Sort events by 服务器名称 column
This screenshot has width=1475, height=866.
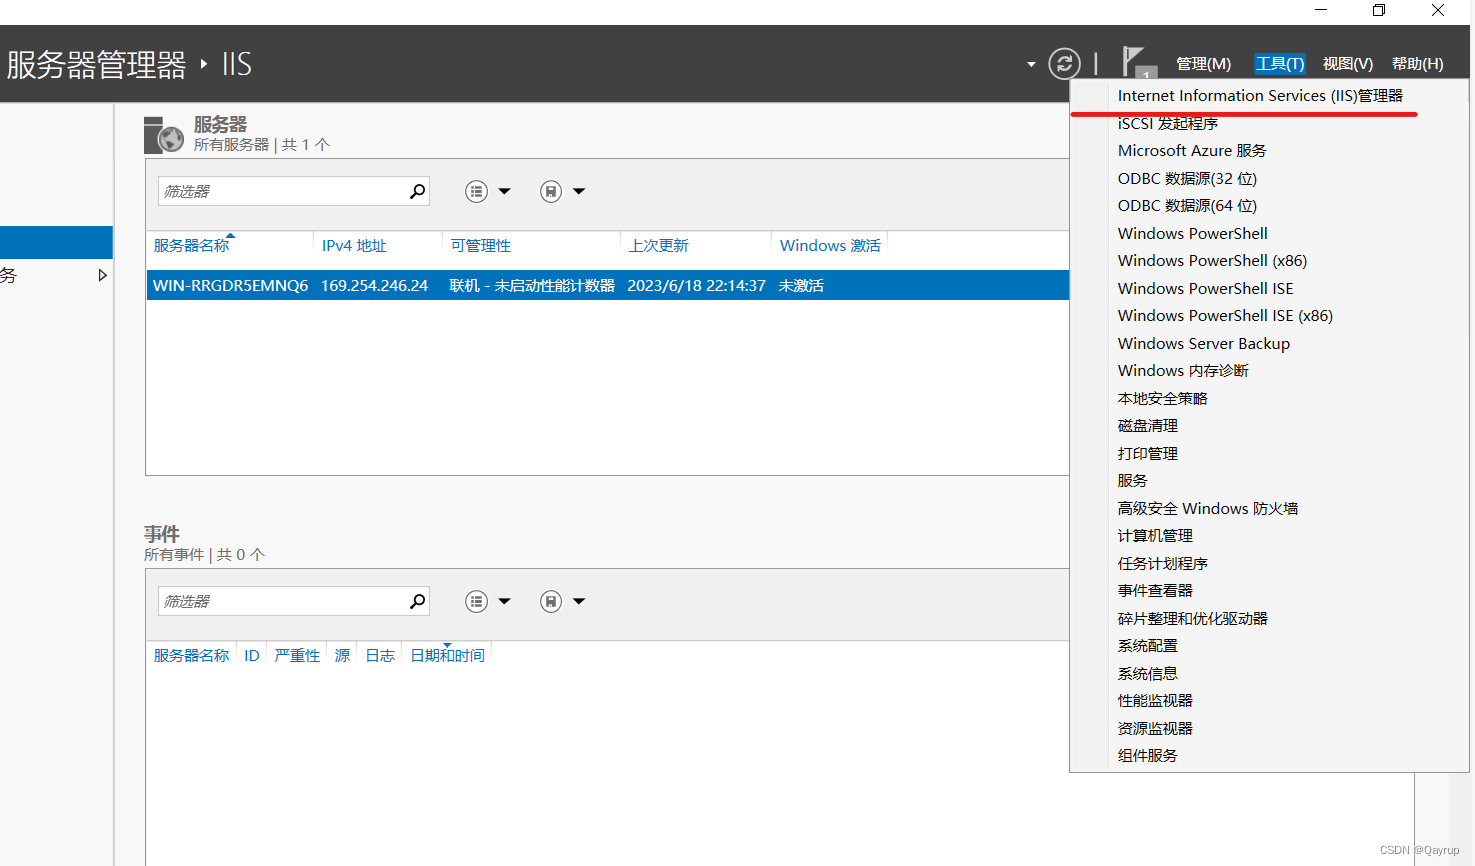[x=192, y=655]
